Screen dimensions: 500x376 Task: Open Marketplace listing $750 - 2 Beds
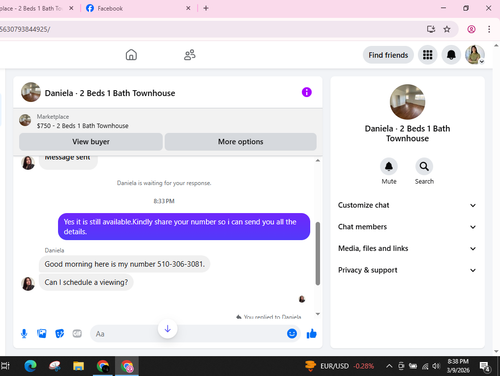click(x=82, y=126)
